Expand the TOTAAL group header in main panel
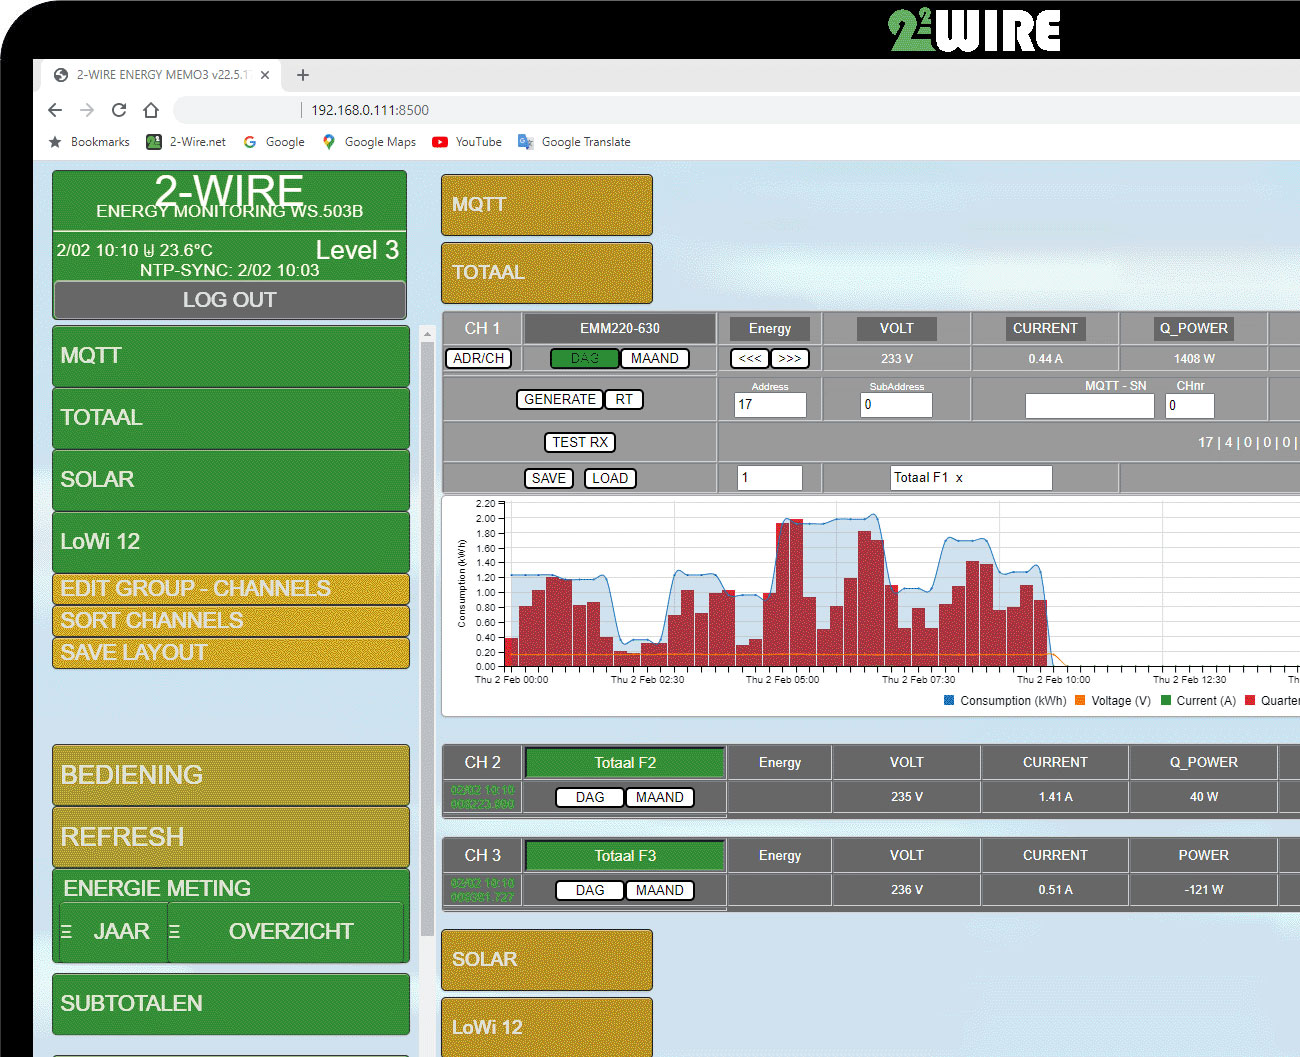The image size is (1300, 1057). (x=547, y=273)
